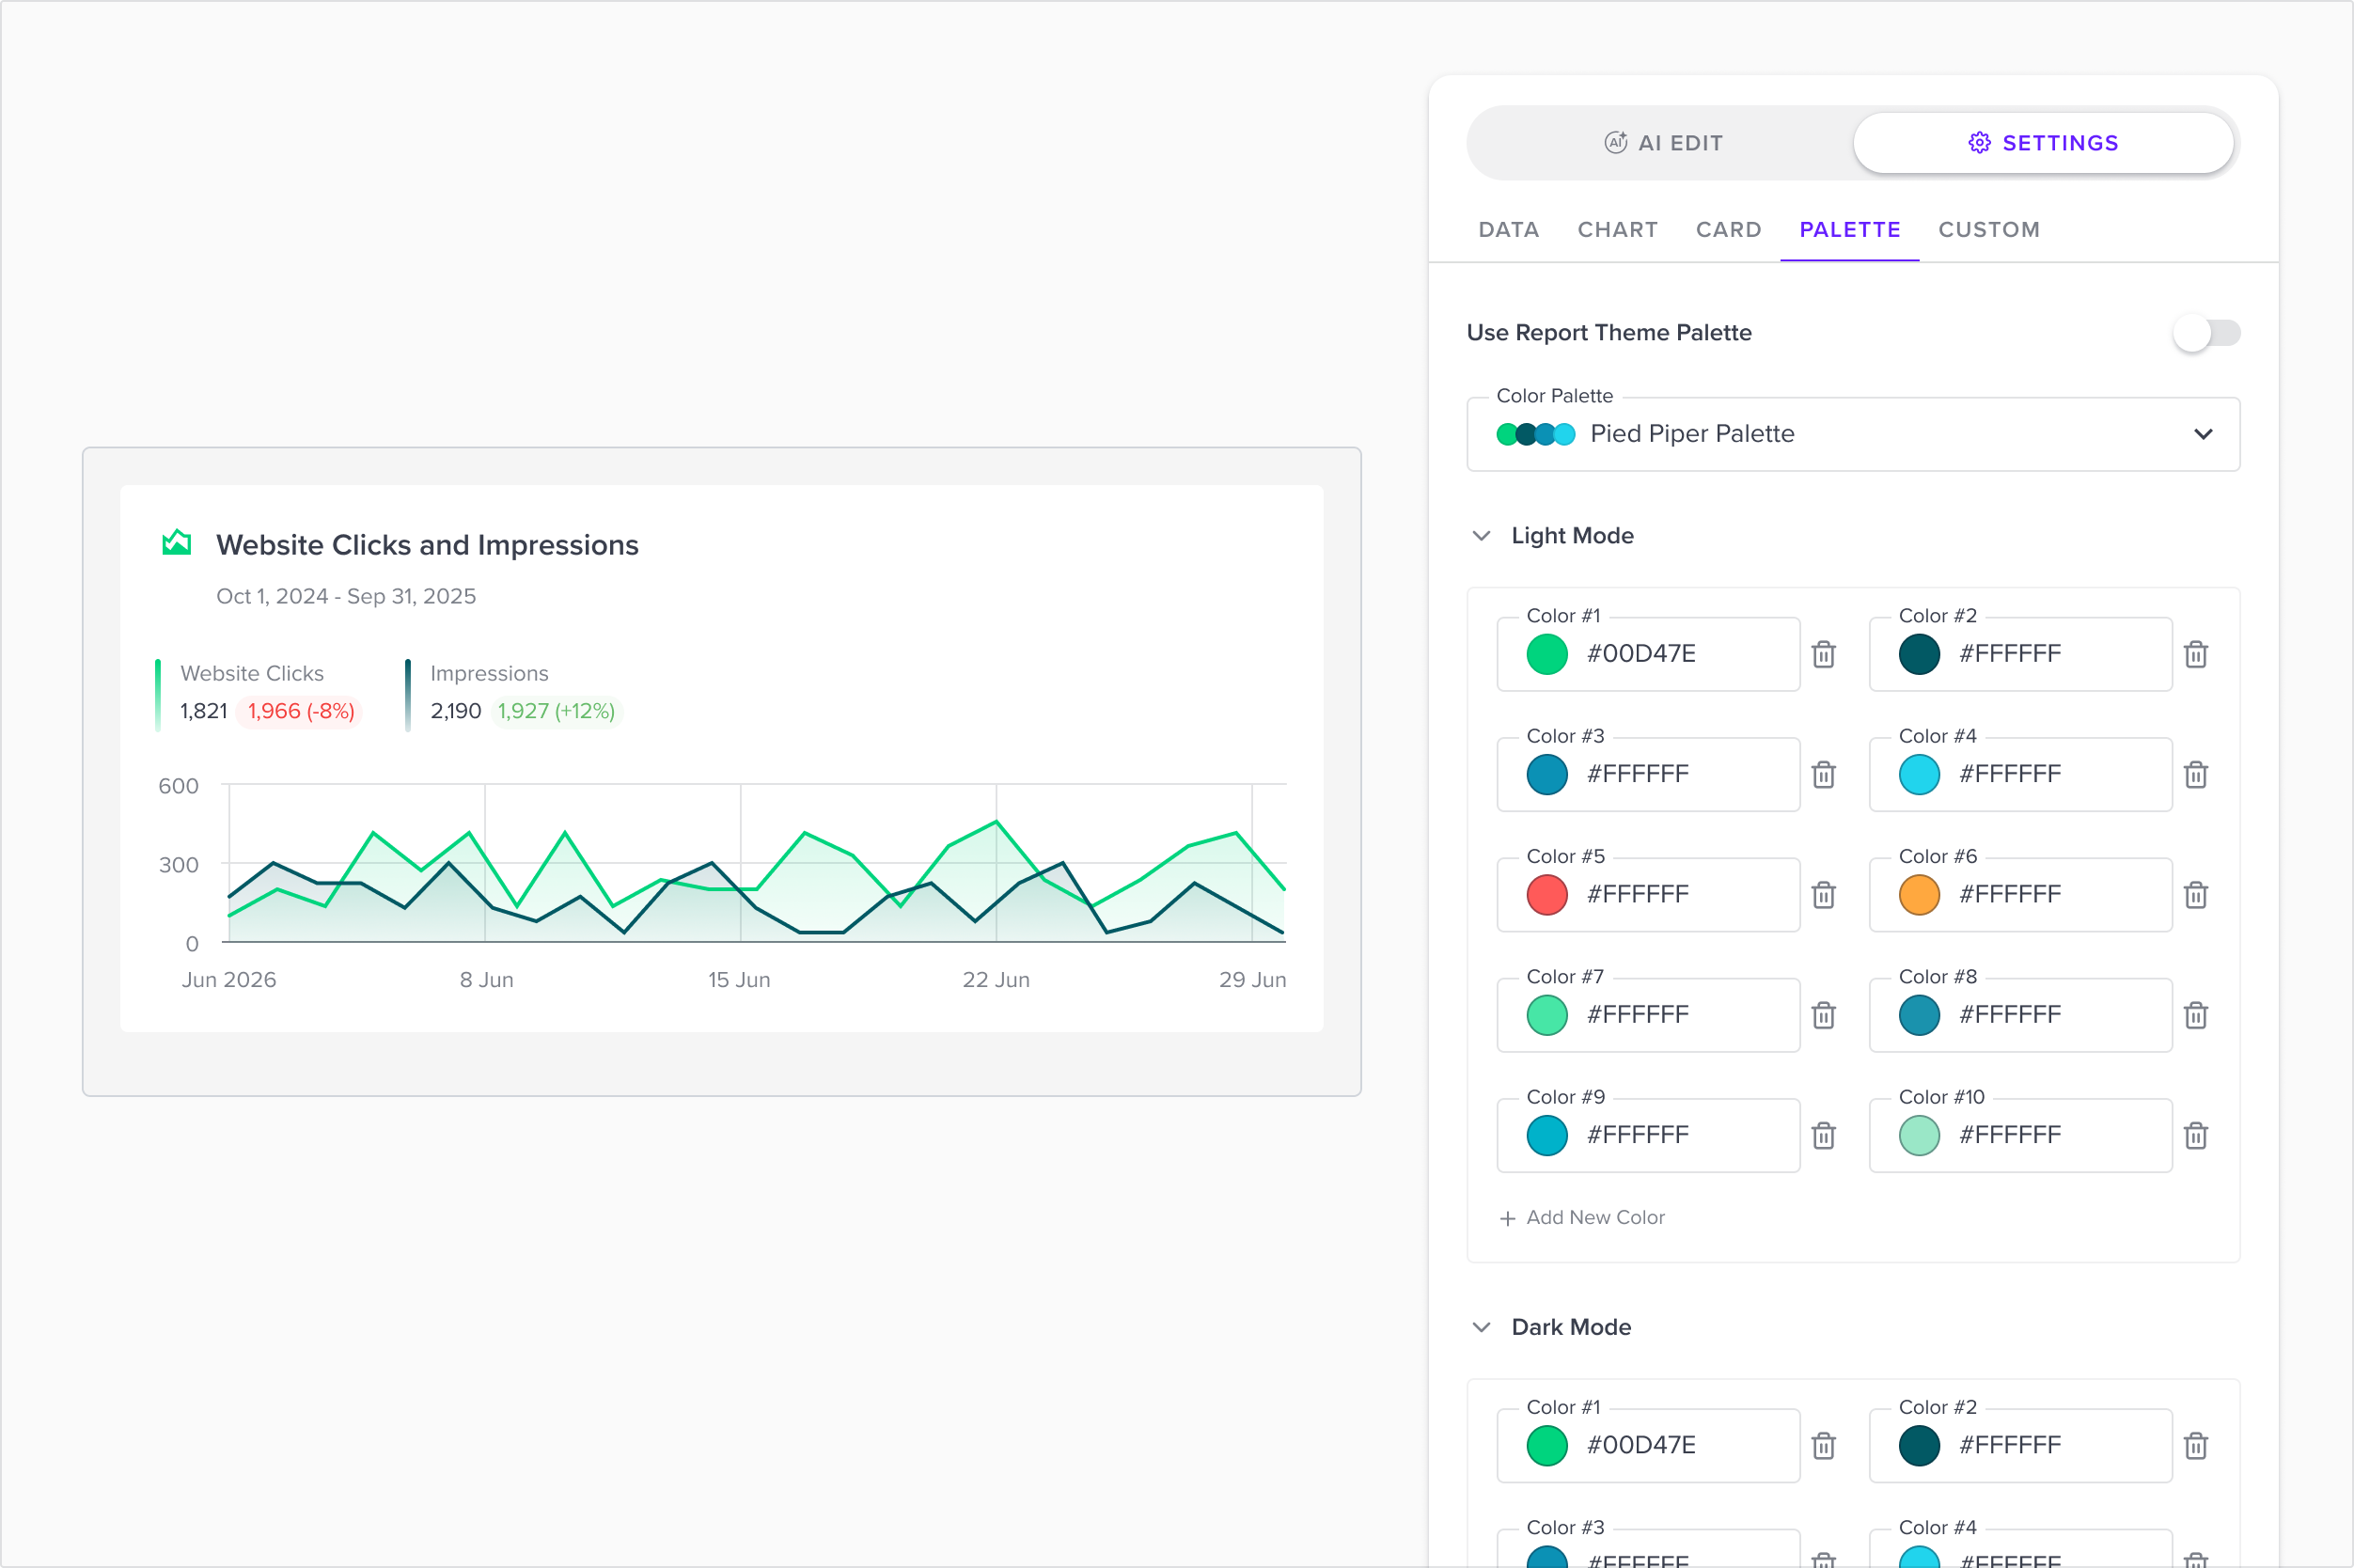Edit Light Mode Color #9 hex value

pyautogui.click(x=1638, y=1135)
